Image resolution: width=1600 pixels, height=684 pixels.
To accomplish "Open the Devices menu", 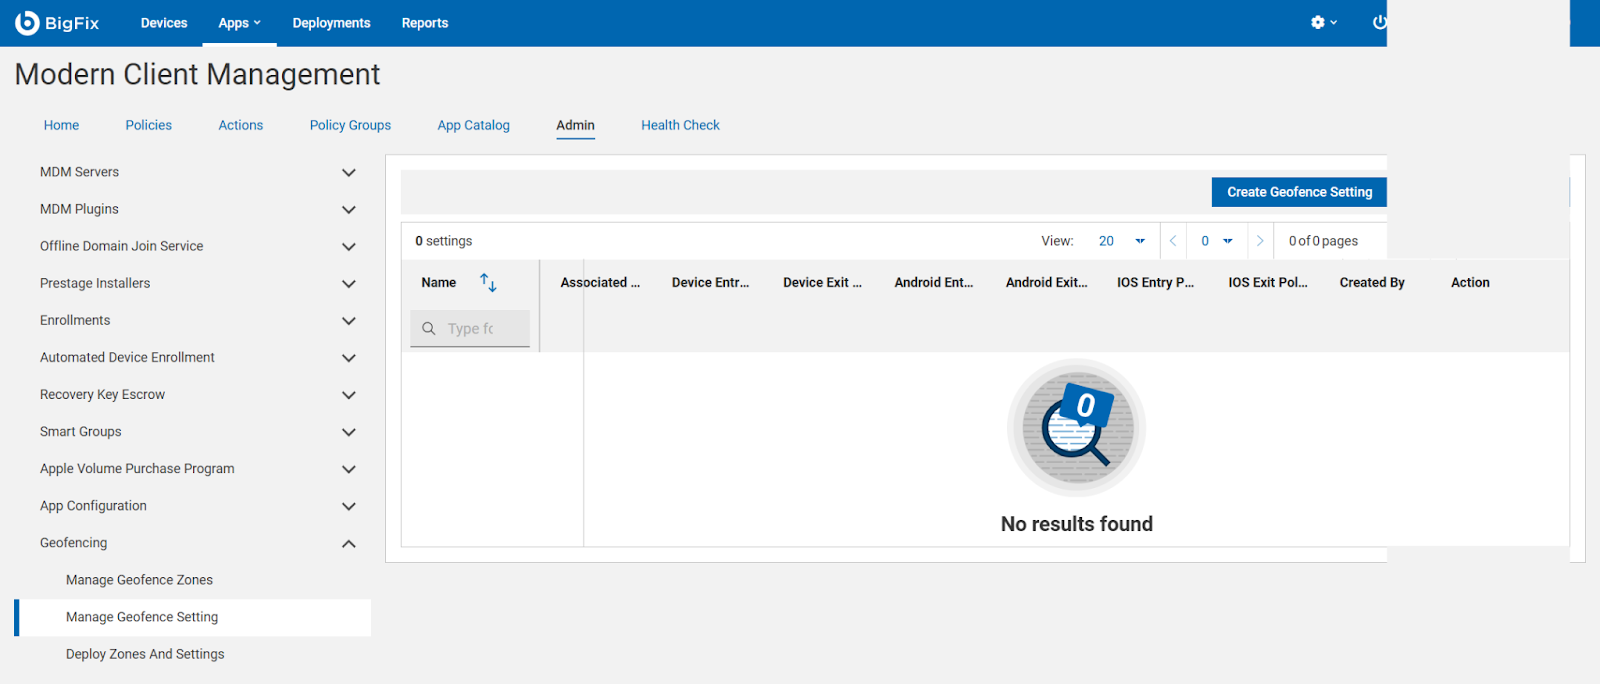I will pos(164,23).
